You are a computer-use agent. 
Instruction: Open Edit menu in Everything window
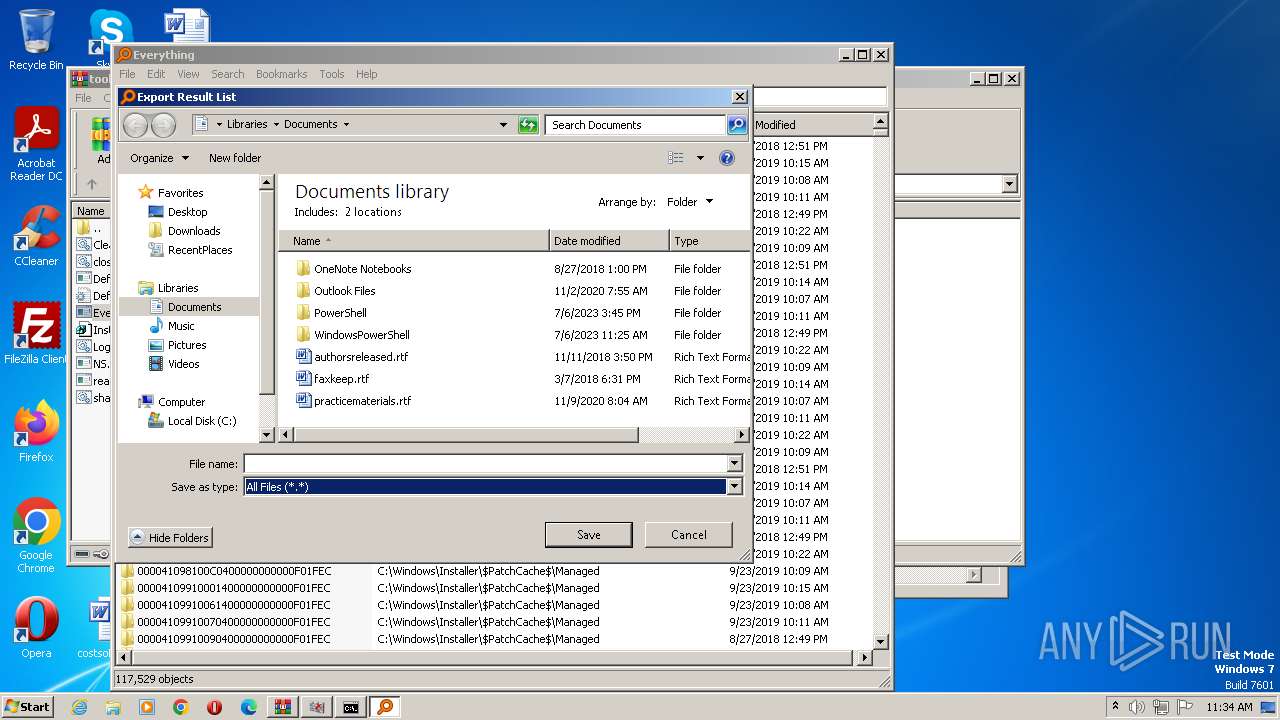click(156, 74)
